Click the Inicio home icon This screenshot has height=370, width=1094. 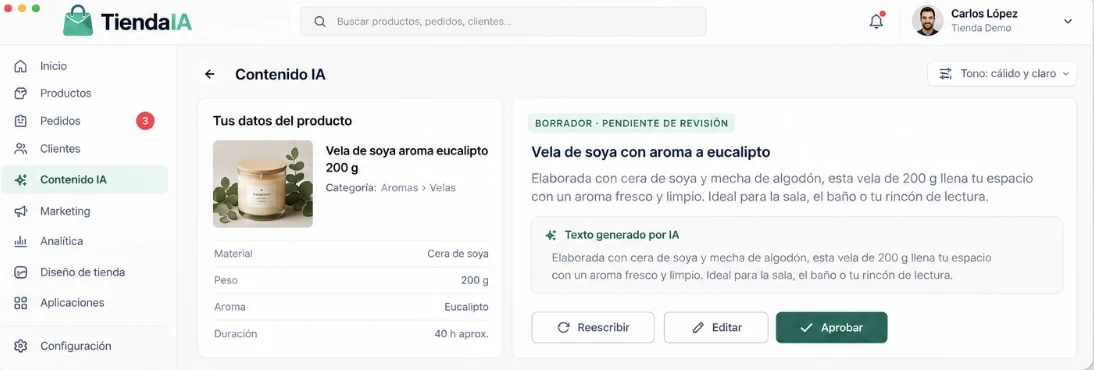(x=21, y=66)
